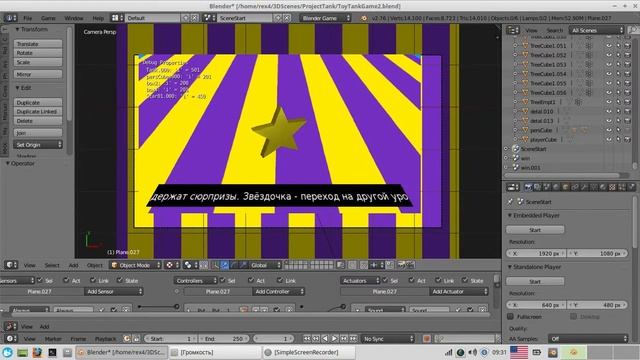This screenshot has width=640, height=360.
Task: Open the Outliner editor type icon
Action: 512,30
